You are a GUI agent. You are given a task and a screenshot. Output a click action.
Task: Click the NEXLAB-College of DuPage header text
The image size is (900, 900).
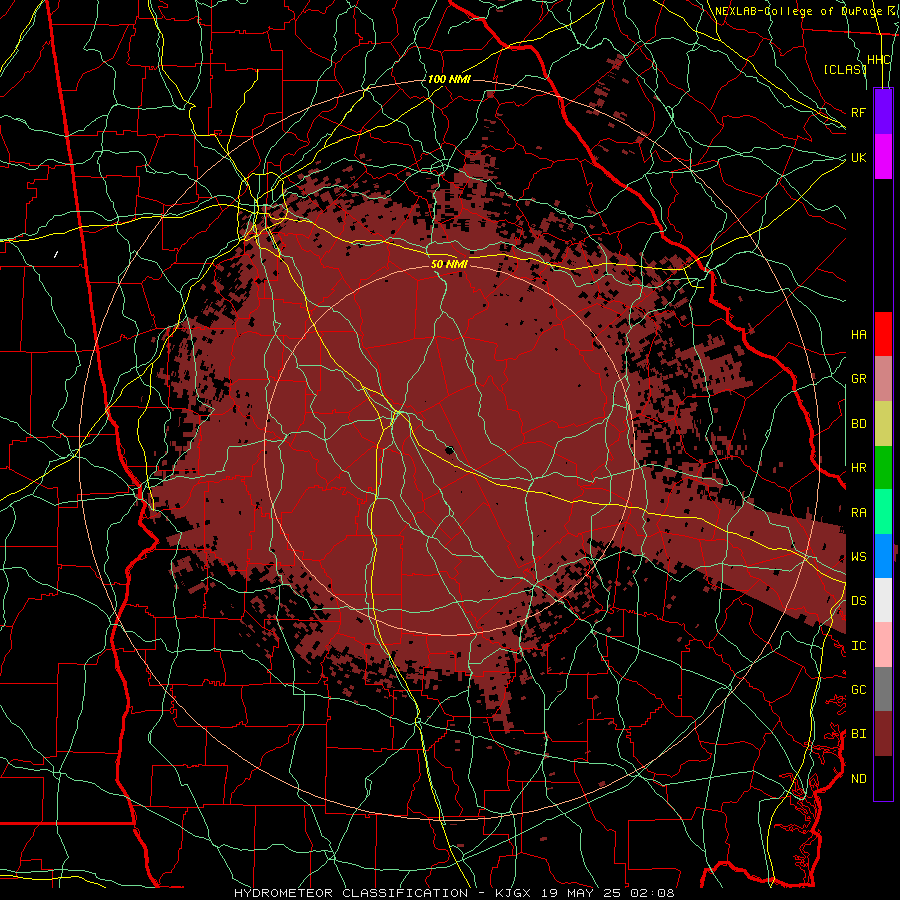pyautogui.click(x=798, y=11)
